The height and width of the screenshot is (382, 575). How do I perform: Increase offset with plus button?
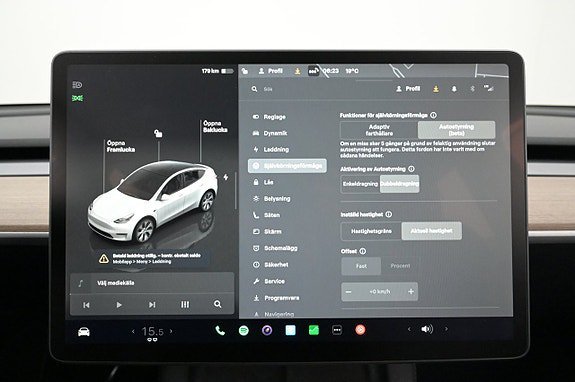click(x=411, y=291)
